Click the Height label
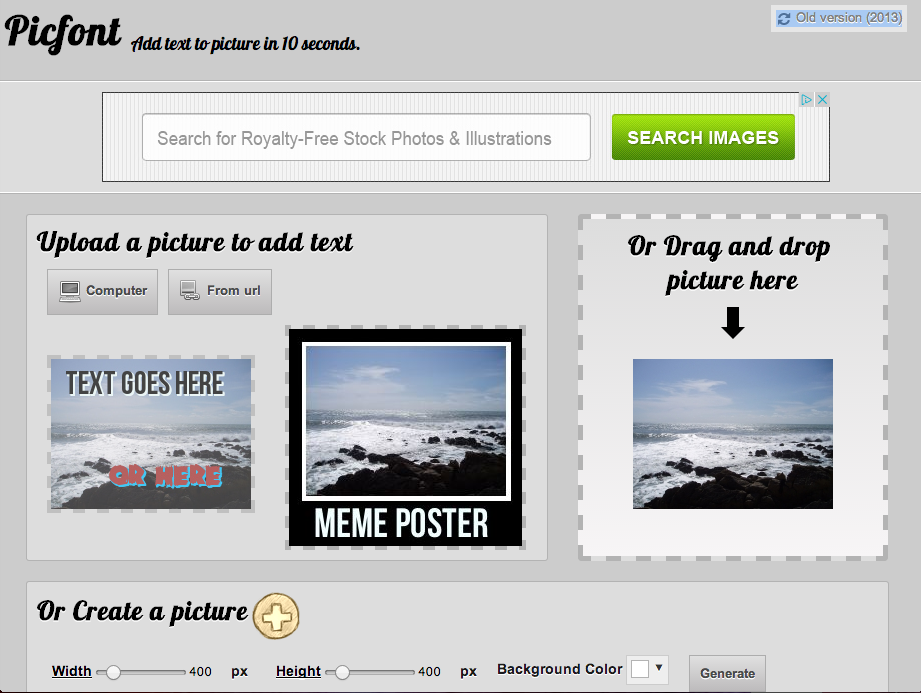The width and height of the screenshot is (921, 693). point(298,671)
